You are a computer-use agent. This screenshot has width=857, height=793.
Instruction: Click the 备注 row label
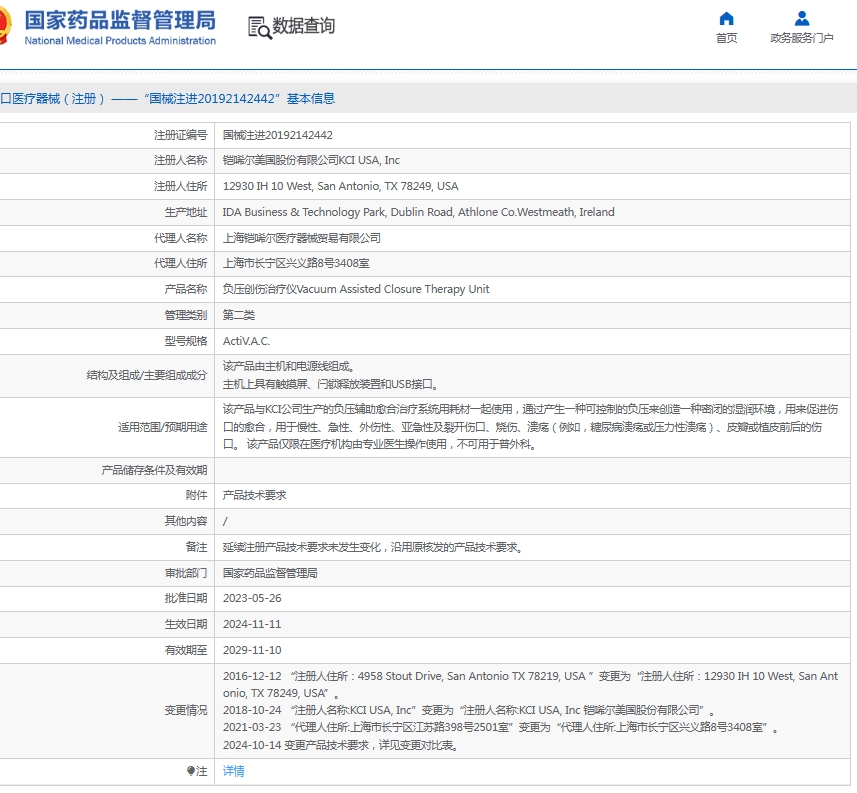pos(196,547)
